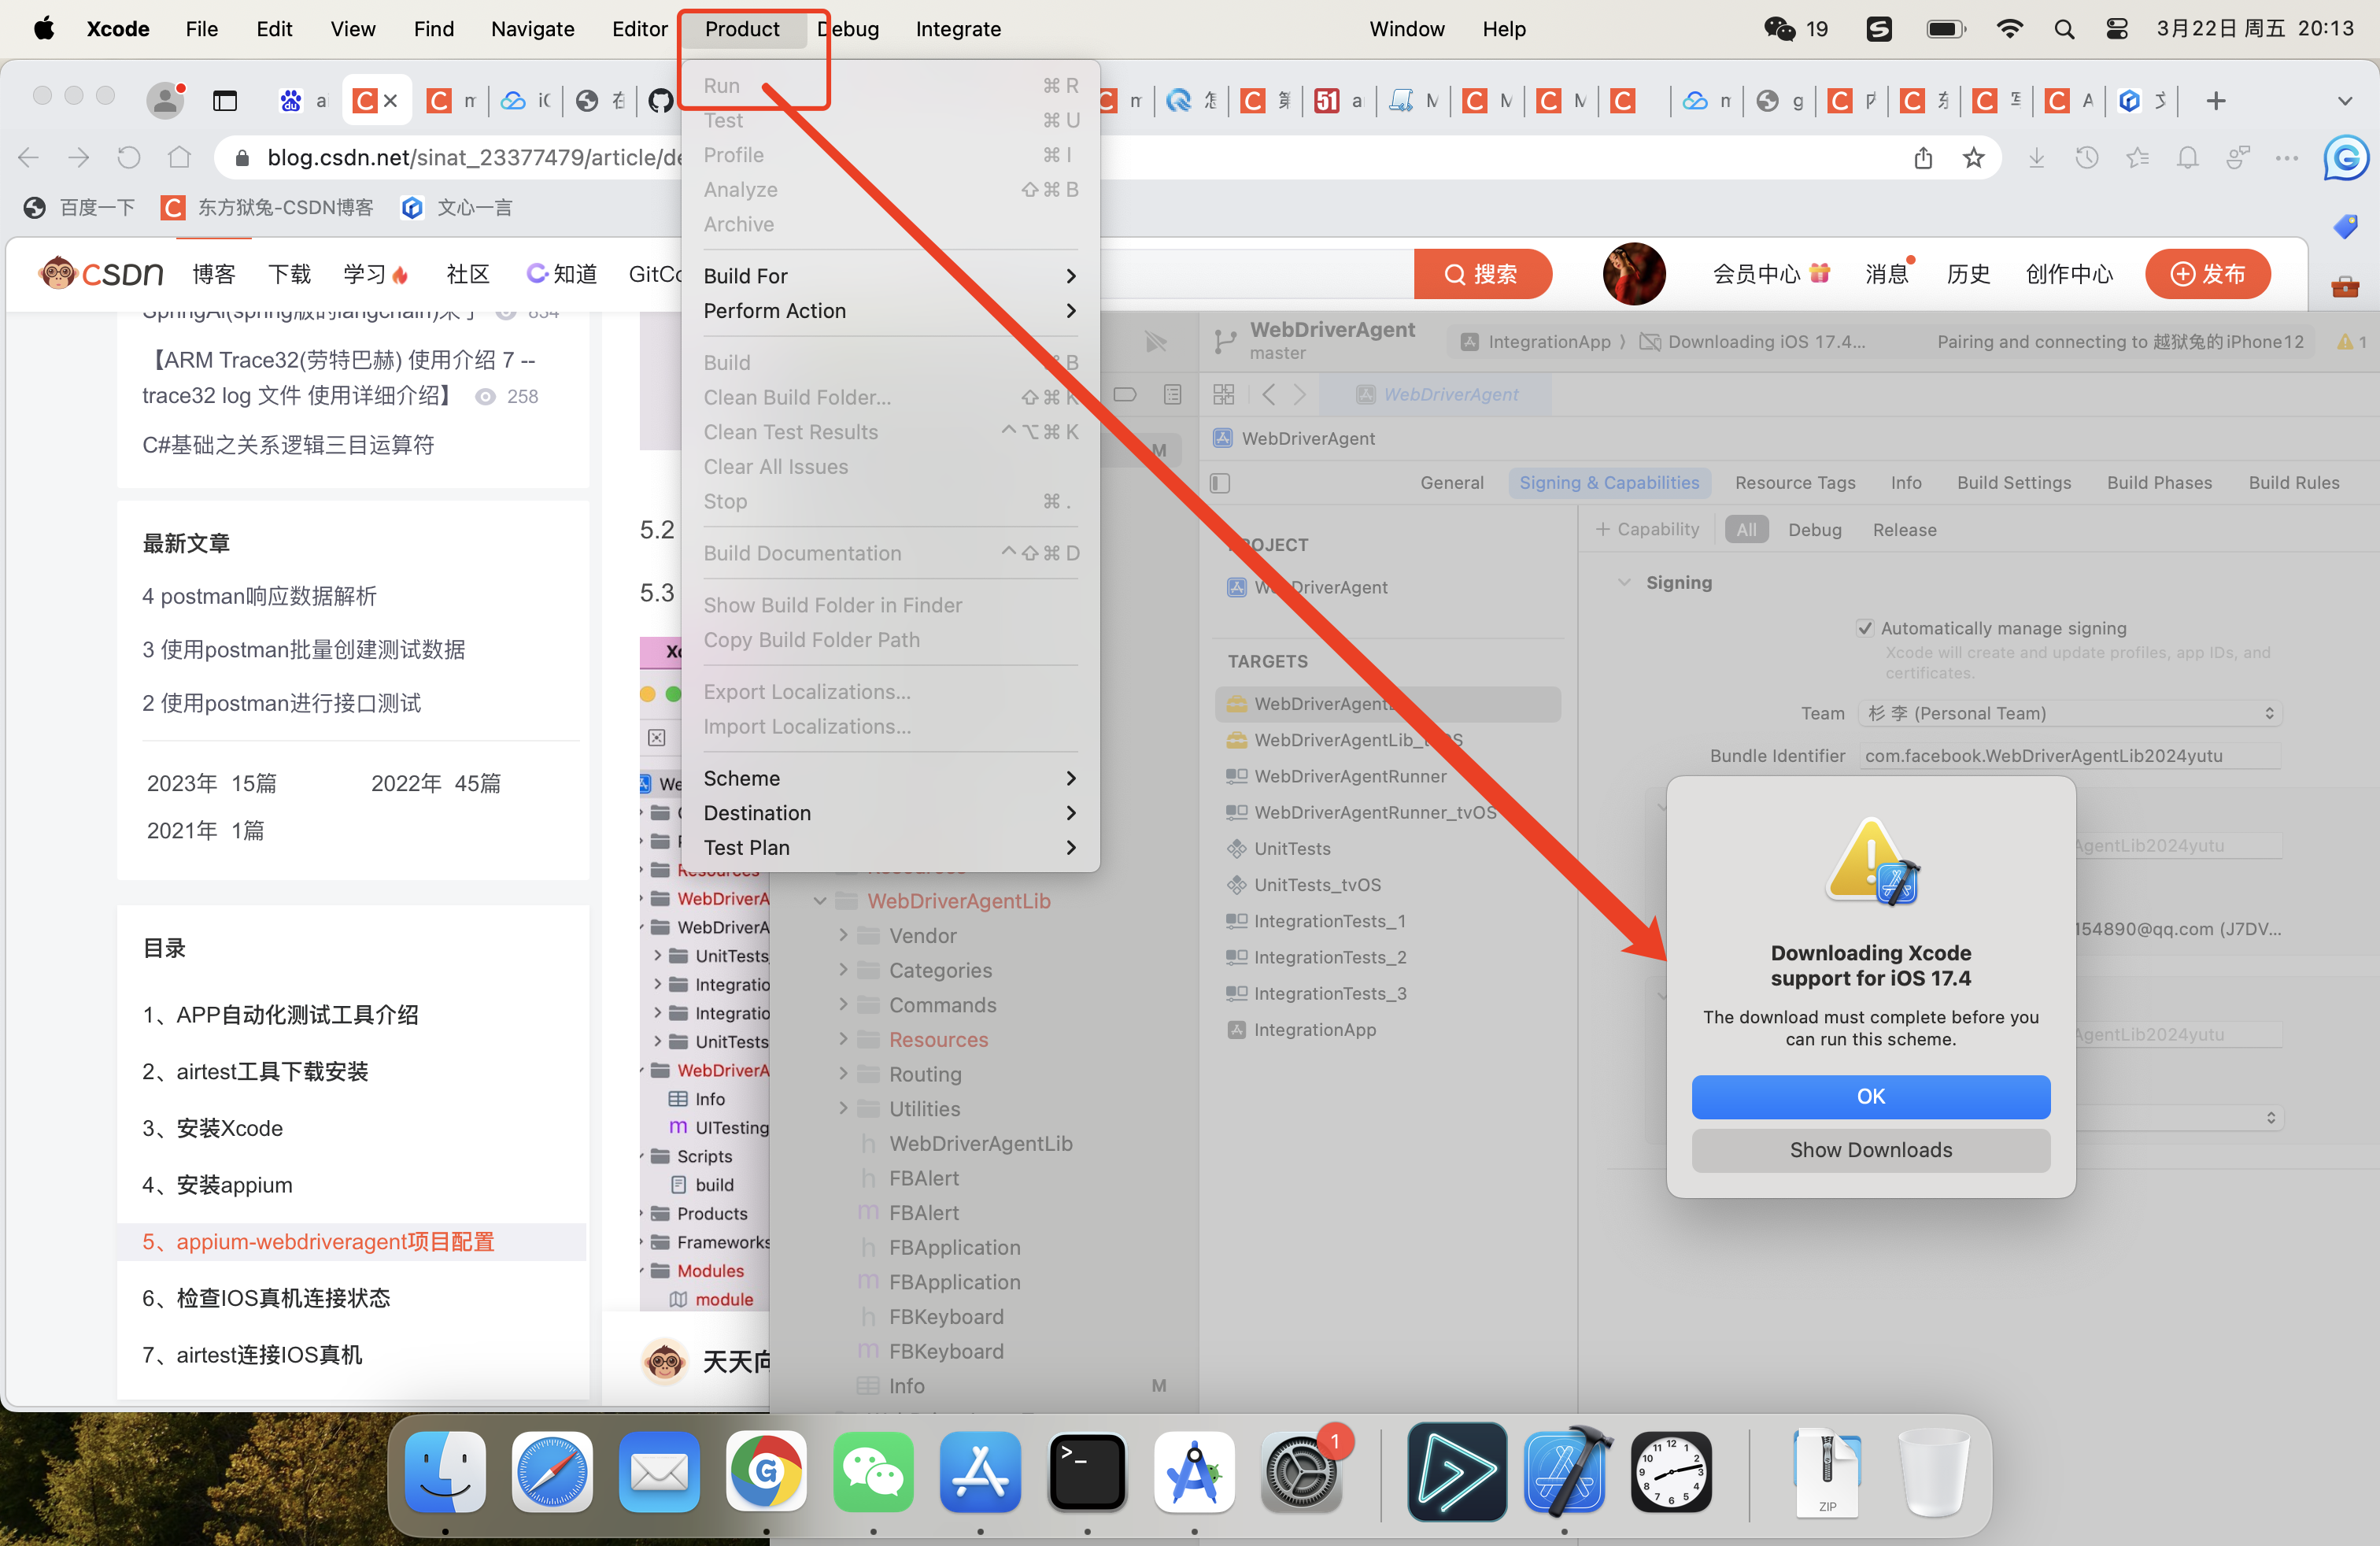This screenshot has height=1546, width=2380.
Task: Collapse the WebDriverAgentLib folder
Action: 820,901
